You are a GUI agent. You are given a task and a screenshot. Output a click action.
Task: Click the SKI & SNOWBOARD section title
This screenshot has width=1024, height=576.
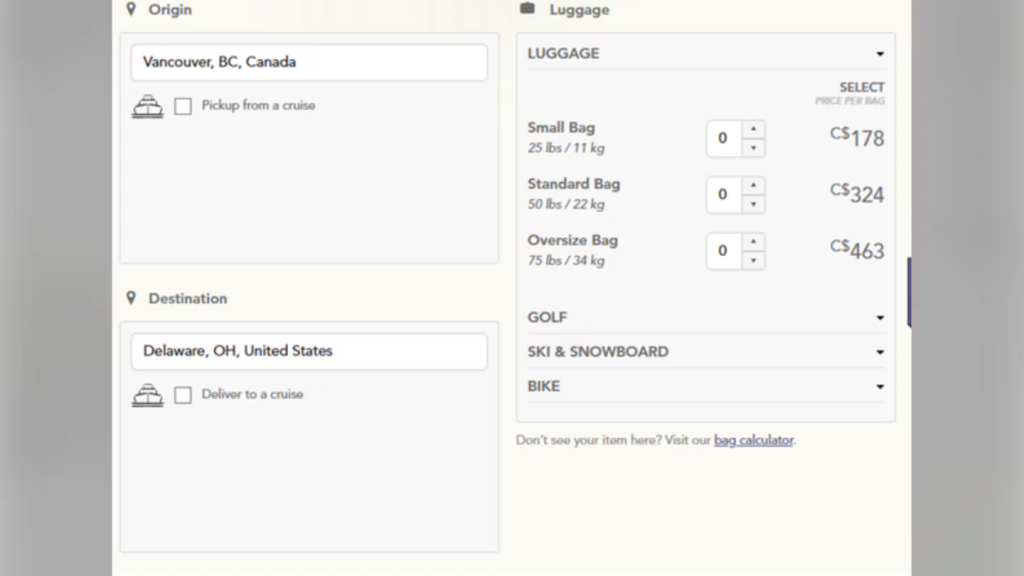coord(598,352)
